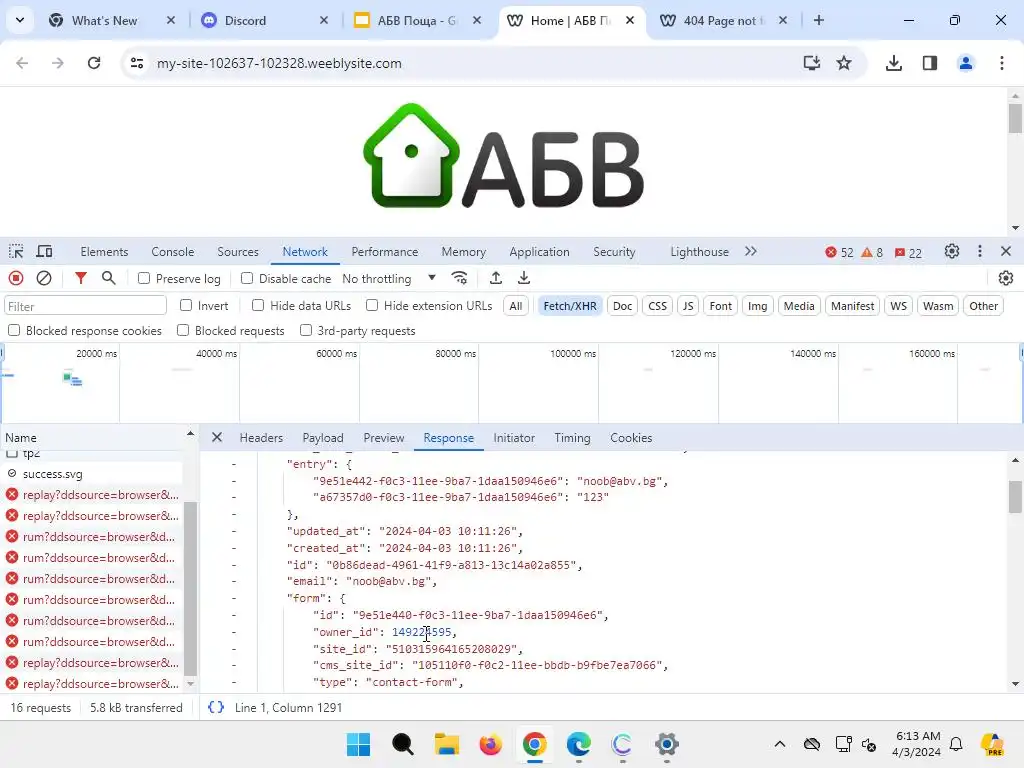Show hidden system tray icons
Image resolution: width=1024 pixels, height=768 pixels.
coord(780,744)
